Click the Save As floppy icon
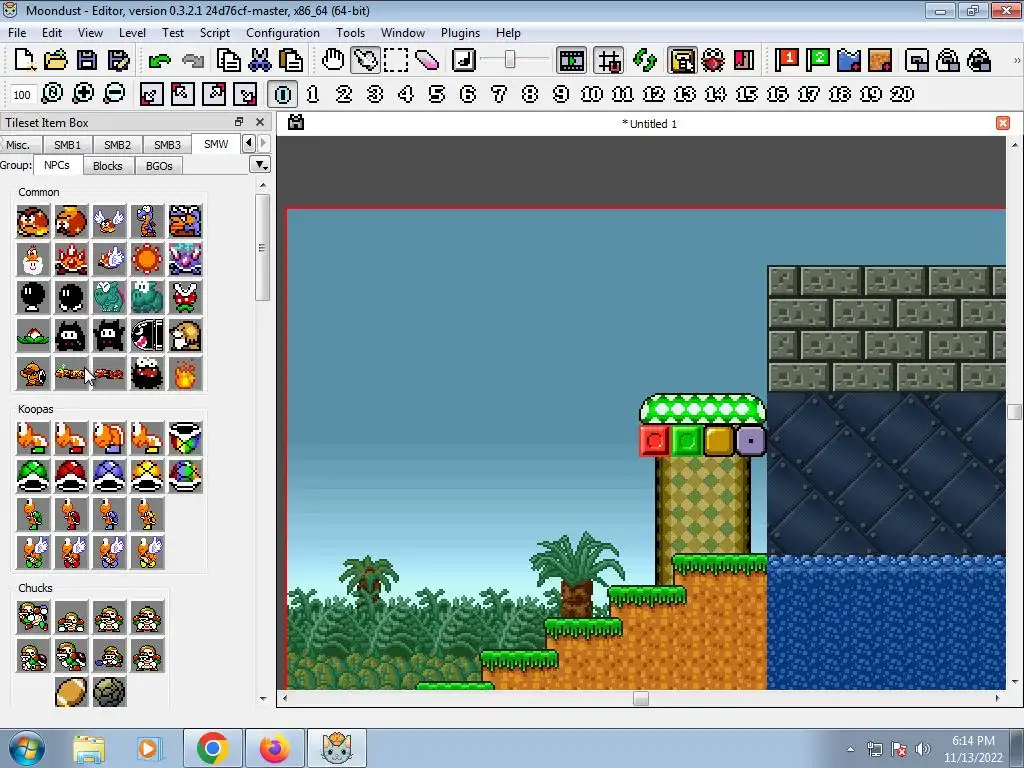 click(118, 60)
